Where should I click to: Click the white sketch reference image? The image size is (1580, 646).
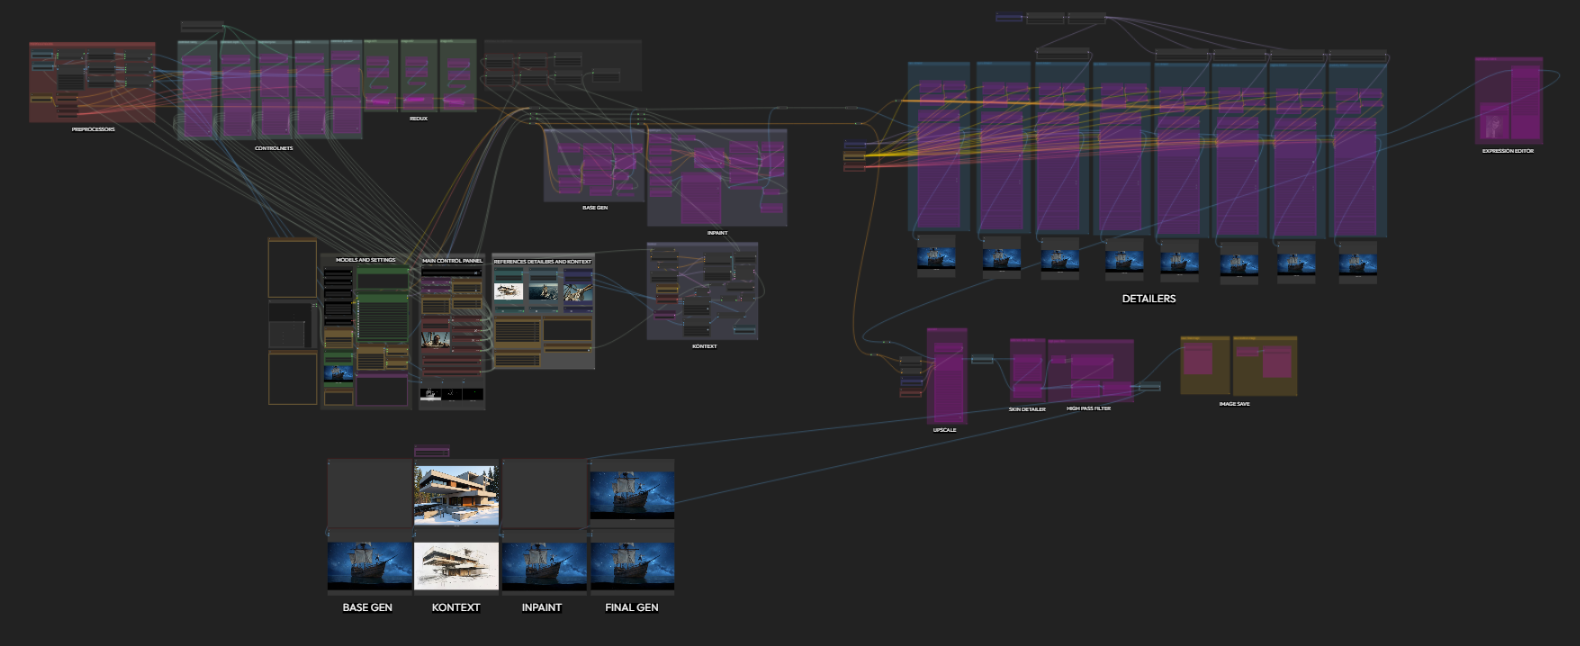coord(508,291)
